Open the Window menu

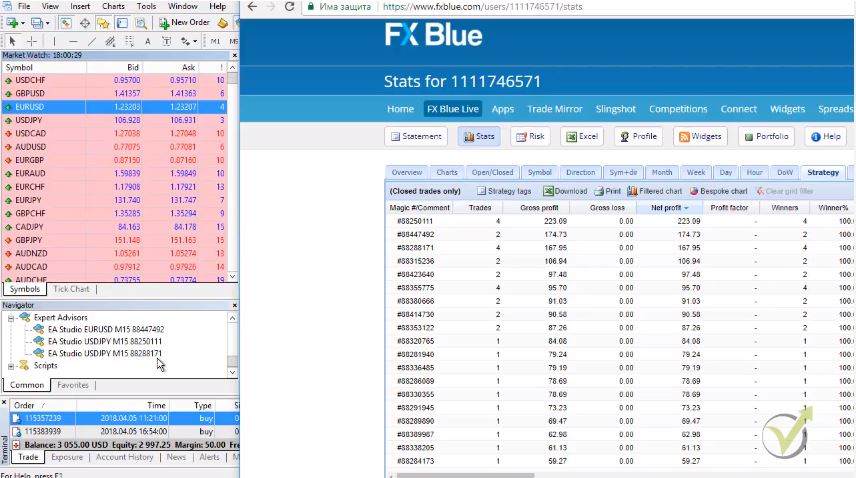pyautogui.click(x=182, y=6)
